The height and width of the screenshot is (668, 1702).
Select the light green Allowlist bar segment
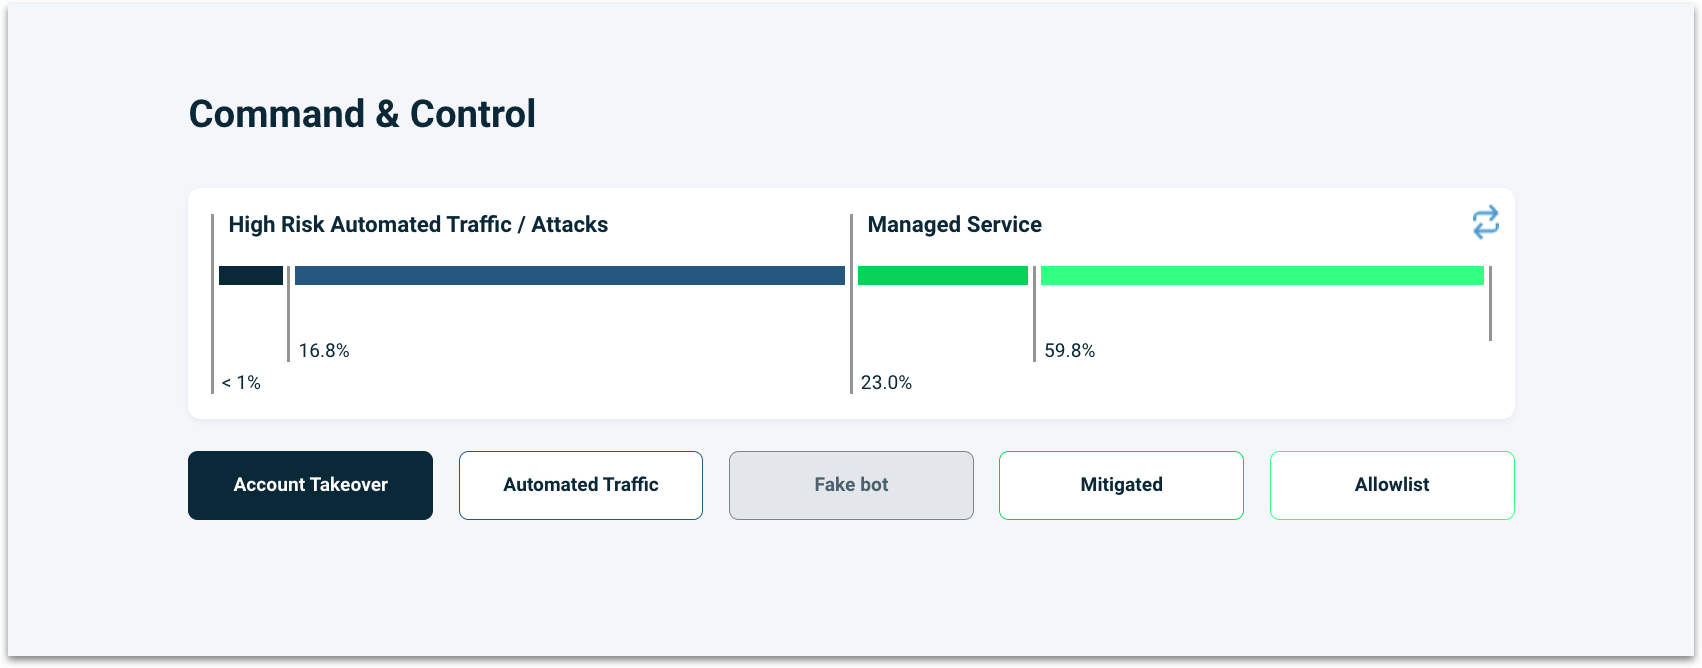1260,275
